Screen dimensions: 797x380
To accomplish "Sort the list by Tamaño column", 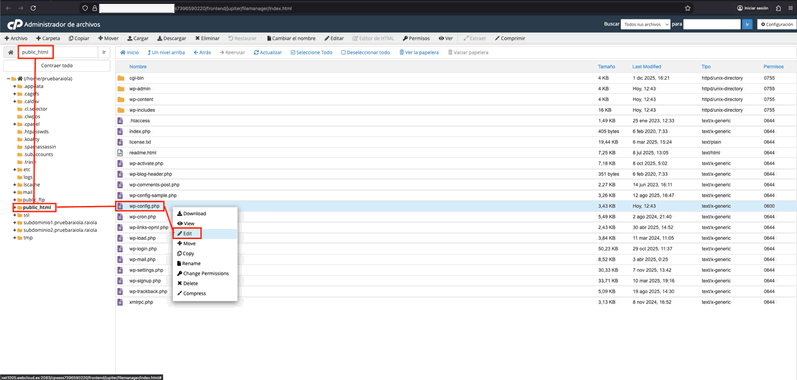I will coord(606,67).
